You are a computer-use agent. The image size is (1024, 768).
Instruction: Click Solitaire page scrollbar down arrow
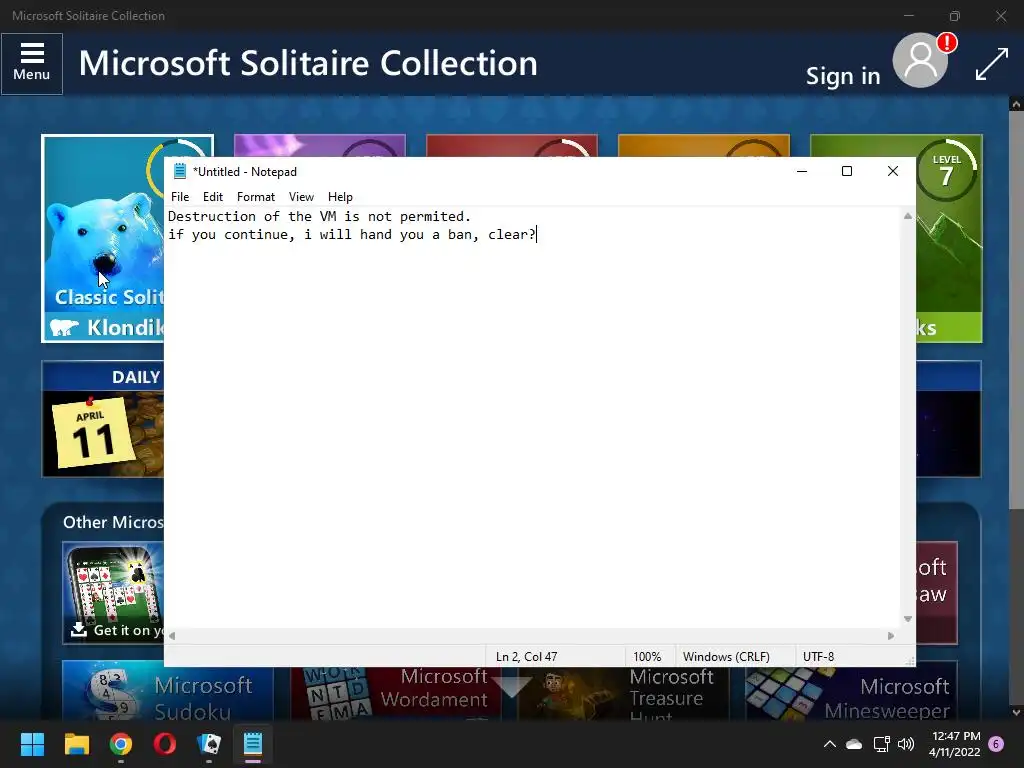point(1016,712)
